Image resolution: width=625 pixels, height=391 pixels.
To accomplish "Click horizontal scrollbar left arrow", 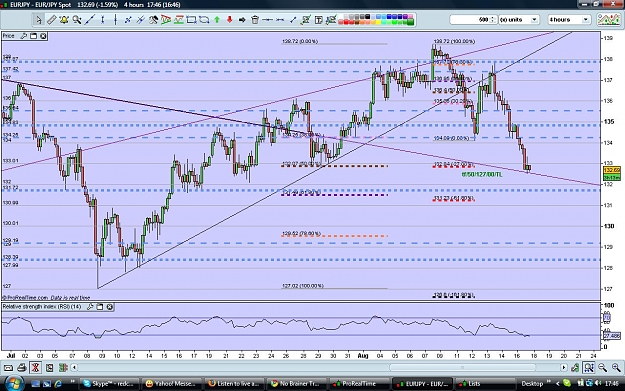I will coord(74,367).
